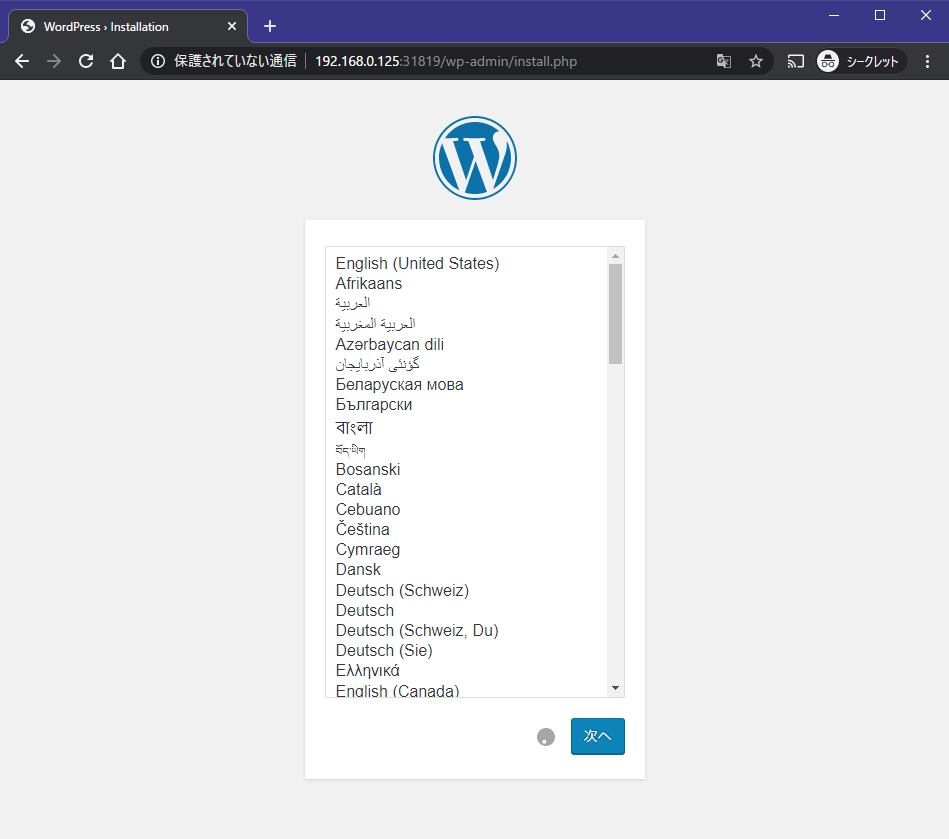Select English (United States)

466,263
